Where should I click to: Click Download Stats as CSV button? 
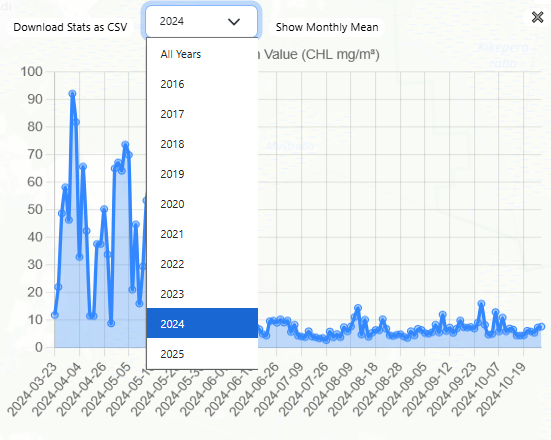point(70,27)
